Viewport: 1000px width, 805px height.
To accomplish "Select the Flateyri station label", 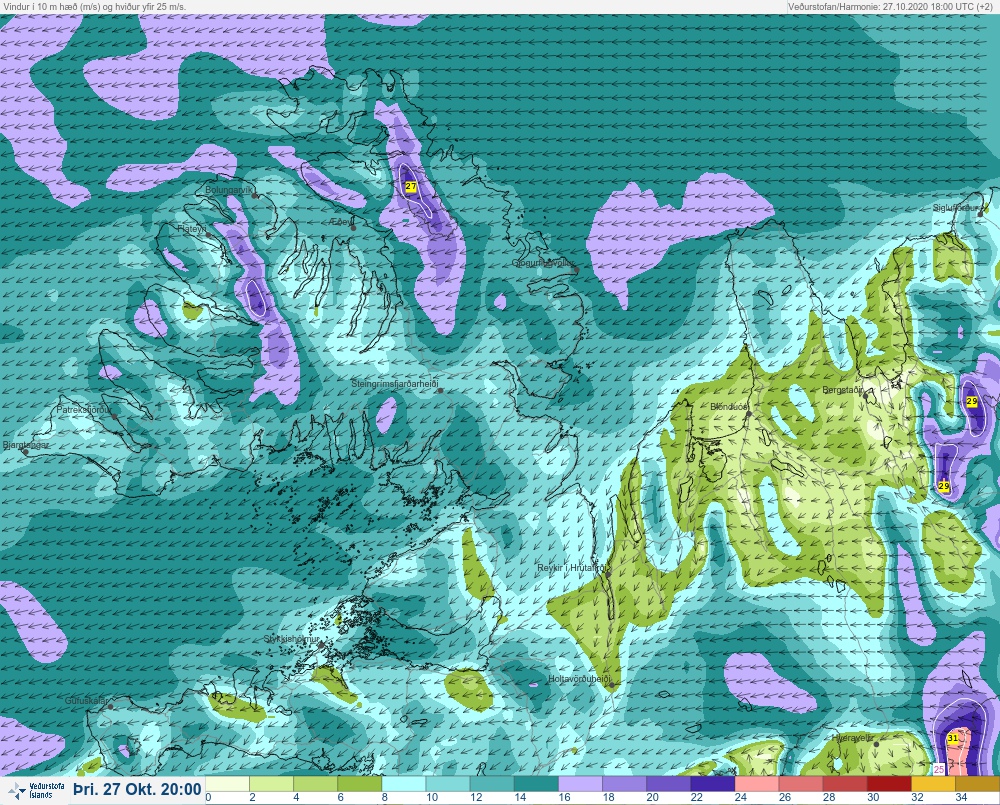I will click(192, 228).
